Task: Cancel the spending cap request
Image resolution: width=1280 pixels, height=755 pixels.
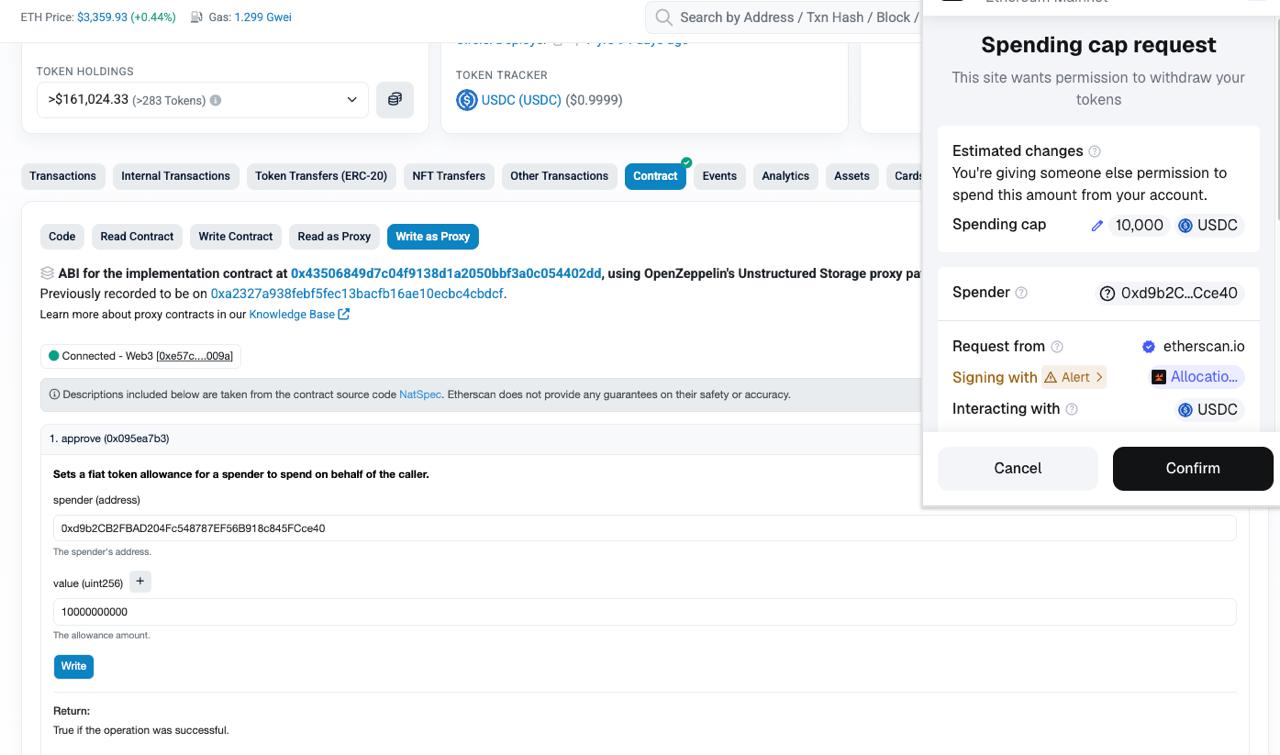Action: click(x=1017, y=468)
